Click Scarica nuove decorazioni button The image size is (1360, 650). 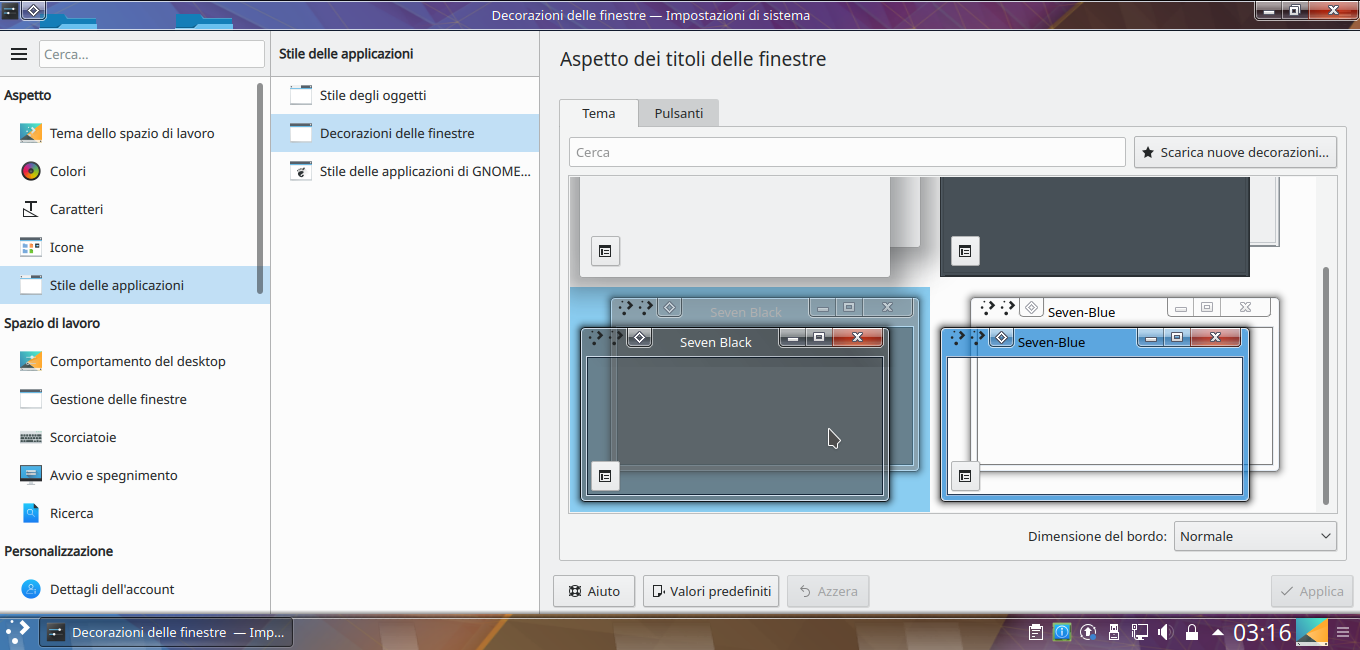[x=1235, y=152]
